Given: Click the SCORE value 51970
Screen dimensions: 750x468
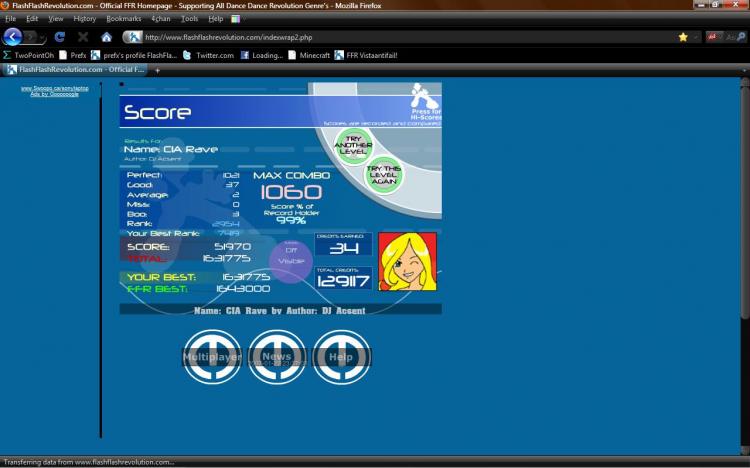Looking at the screenshot, I should point(232,246).
